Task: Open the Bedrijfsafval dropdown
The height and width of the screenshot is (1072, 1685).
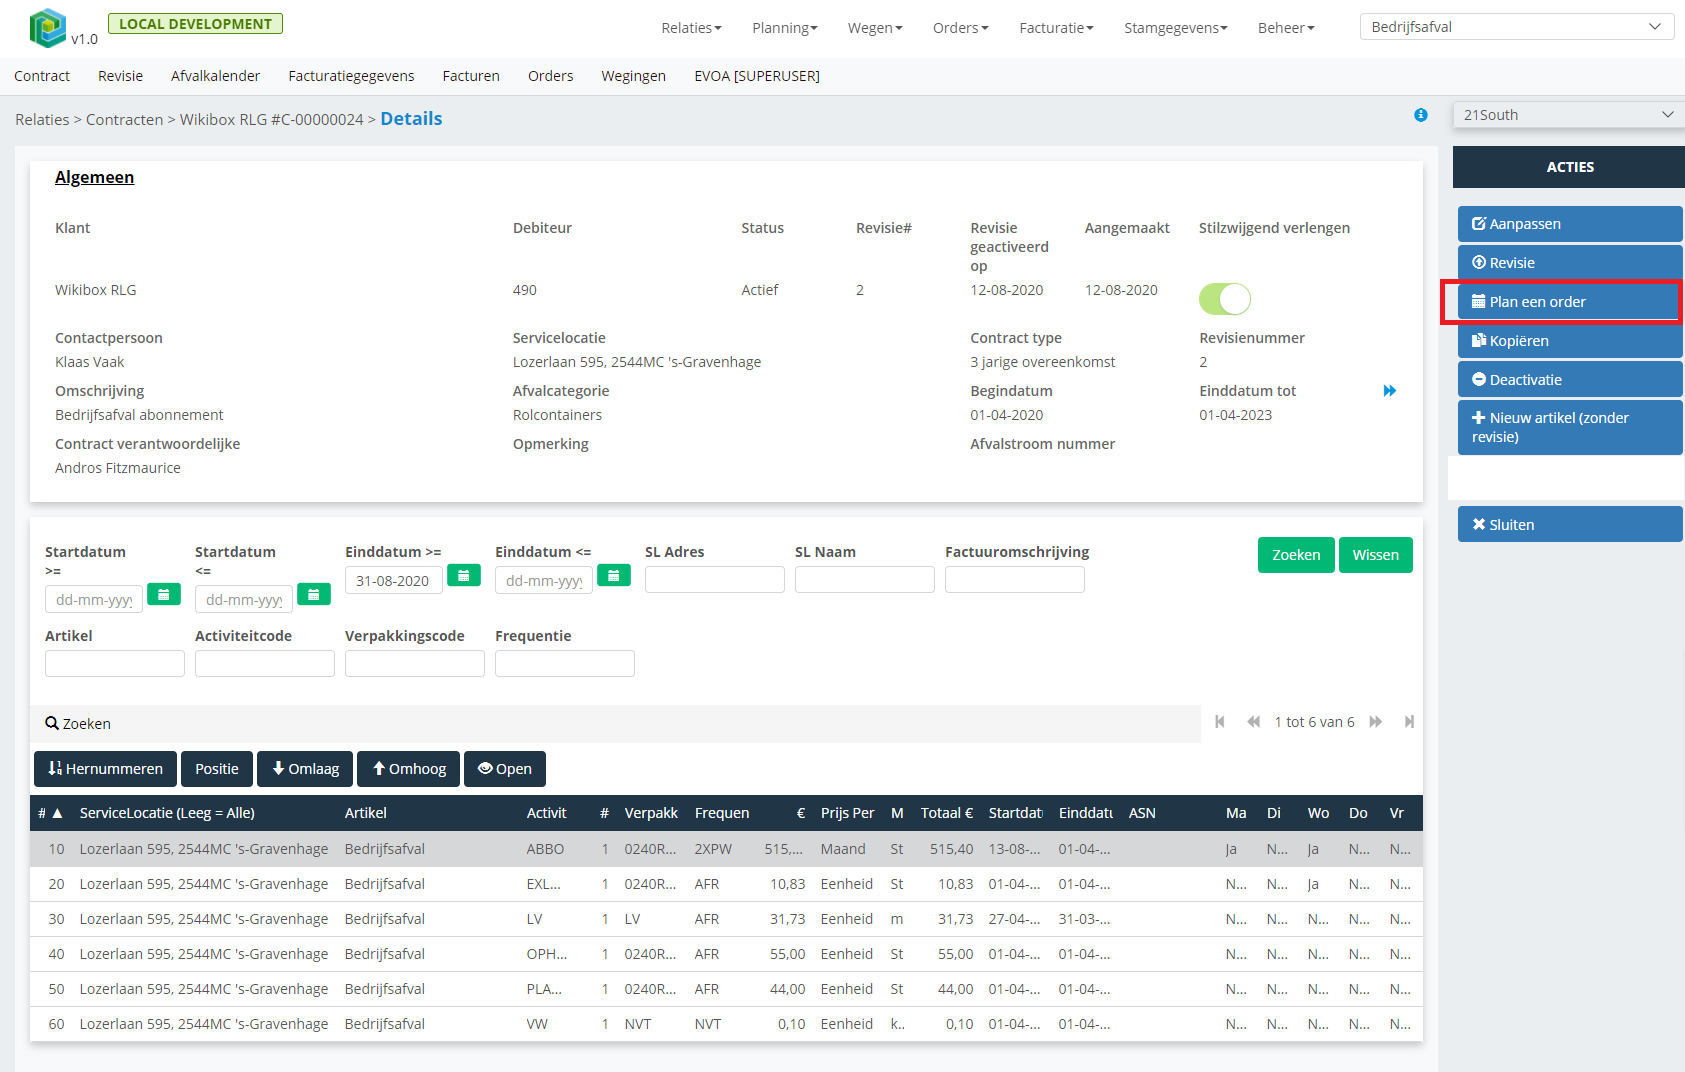Action: 1516,27
